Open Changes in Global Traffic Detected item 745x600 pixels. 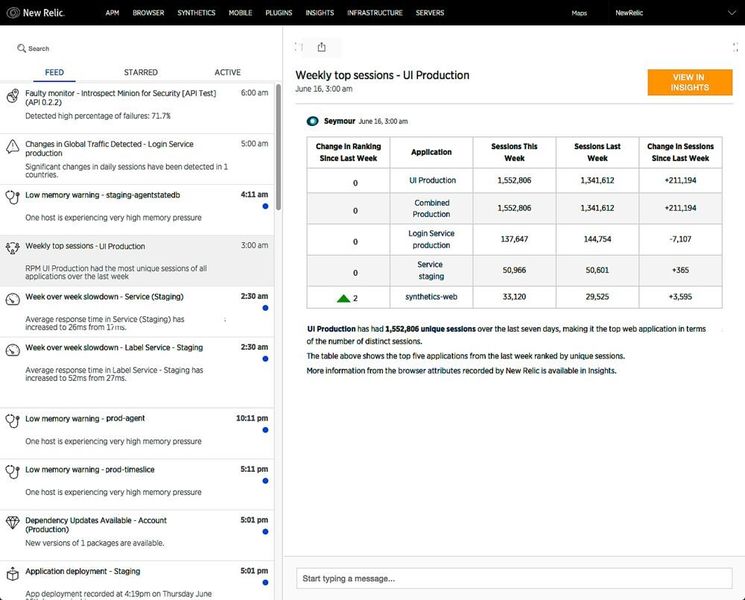(137, 159)
